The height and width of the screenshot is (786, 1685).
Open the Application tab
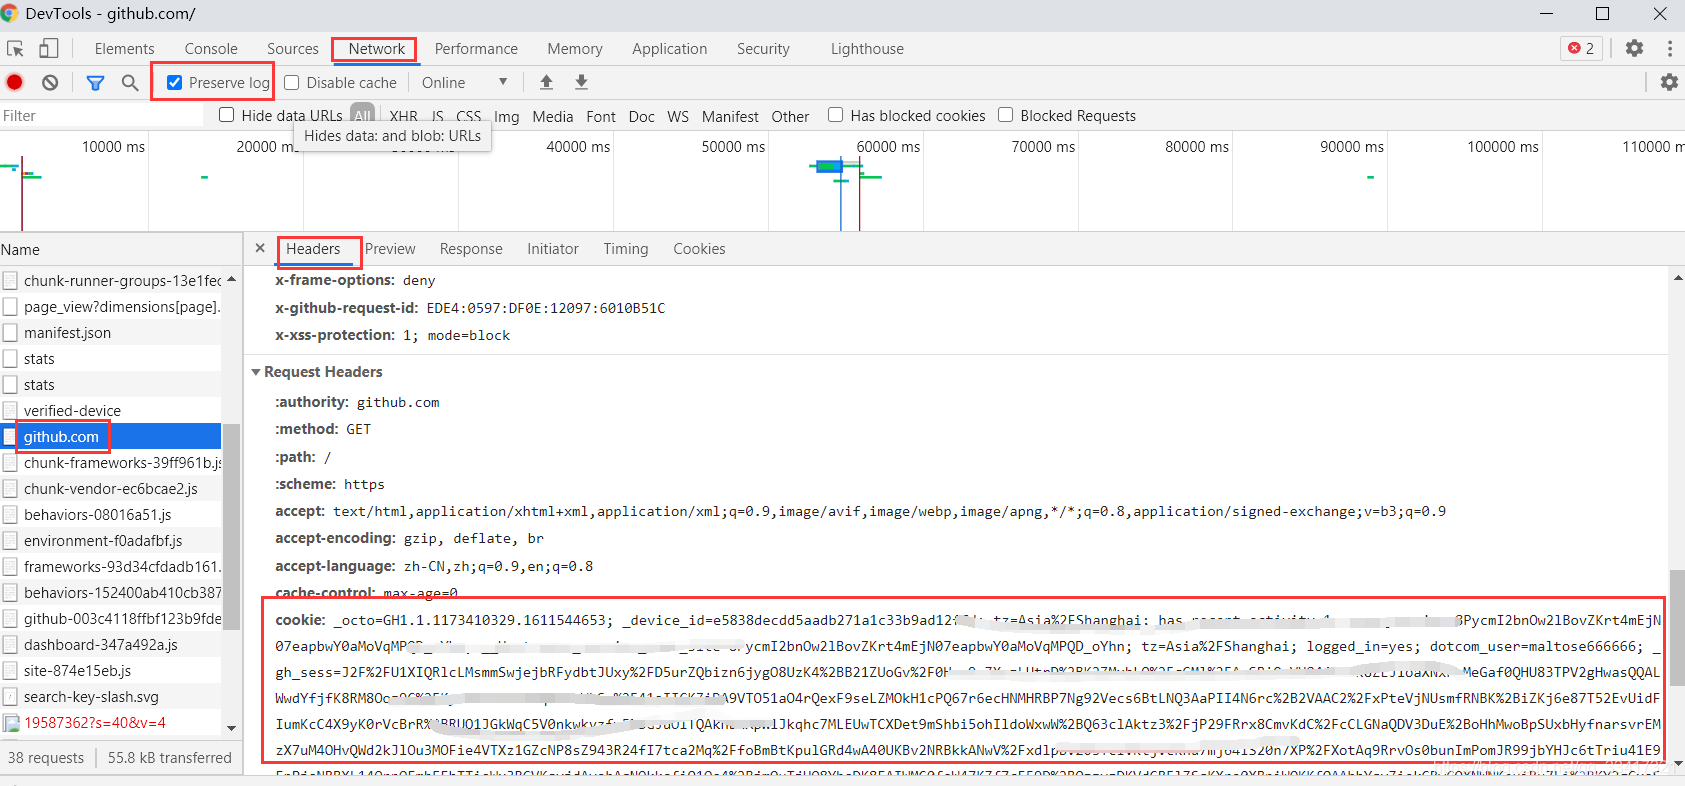tap(669, 48)
